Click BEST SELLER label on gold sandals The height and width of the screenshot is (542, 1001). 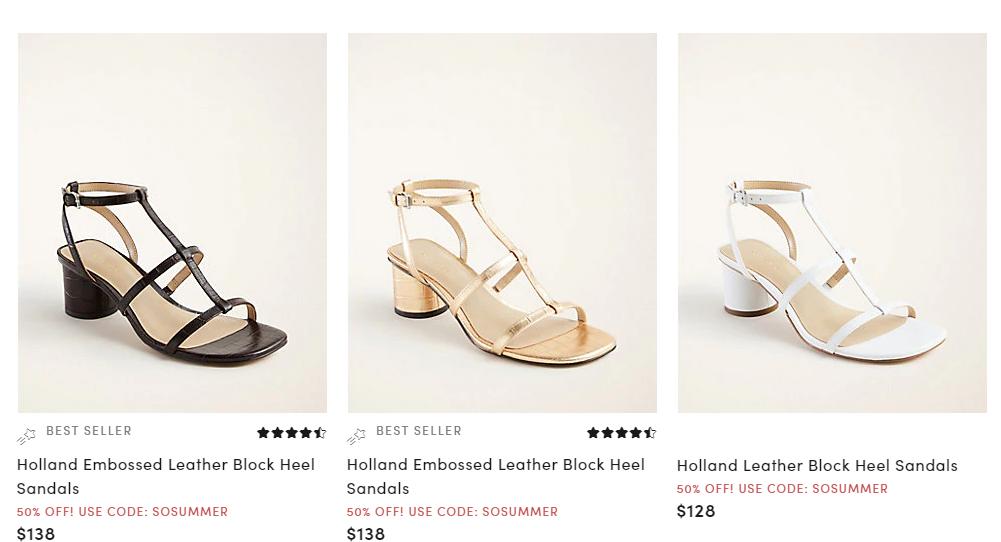419,431
